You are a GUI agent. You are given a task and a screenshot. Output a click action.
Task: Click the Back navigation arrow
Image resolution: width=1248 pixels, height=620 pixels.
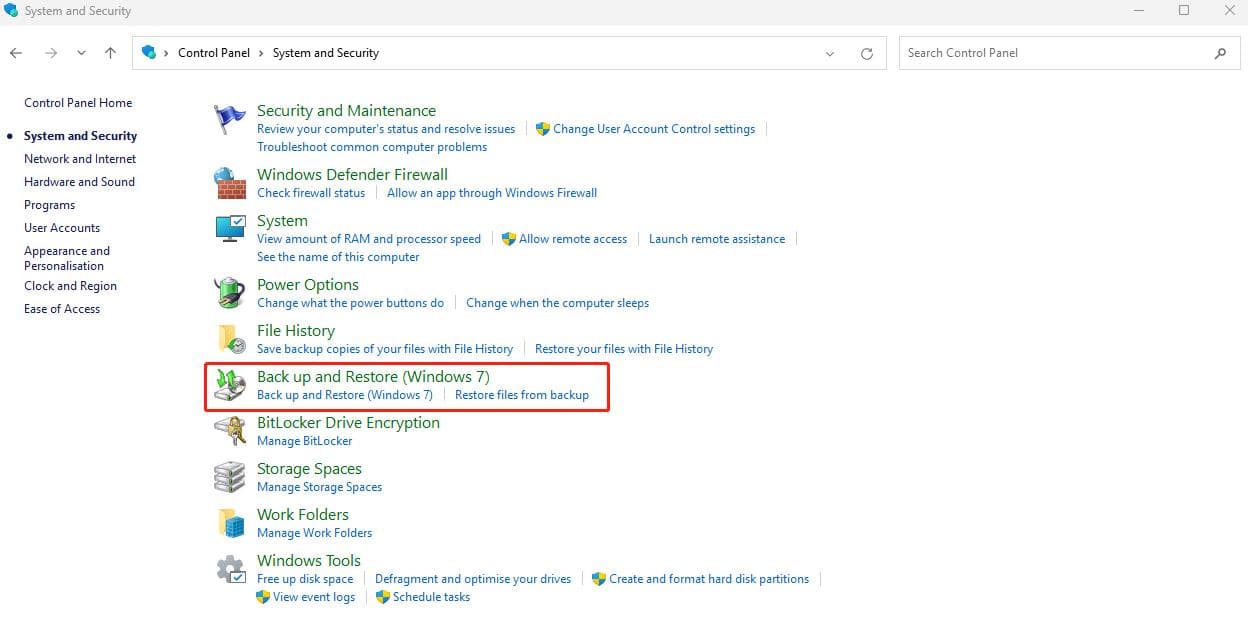16,53
